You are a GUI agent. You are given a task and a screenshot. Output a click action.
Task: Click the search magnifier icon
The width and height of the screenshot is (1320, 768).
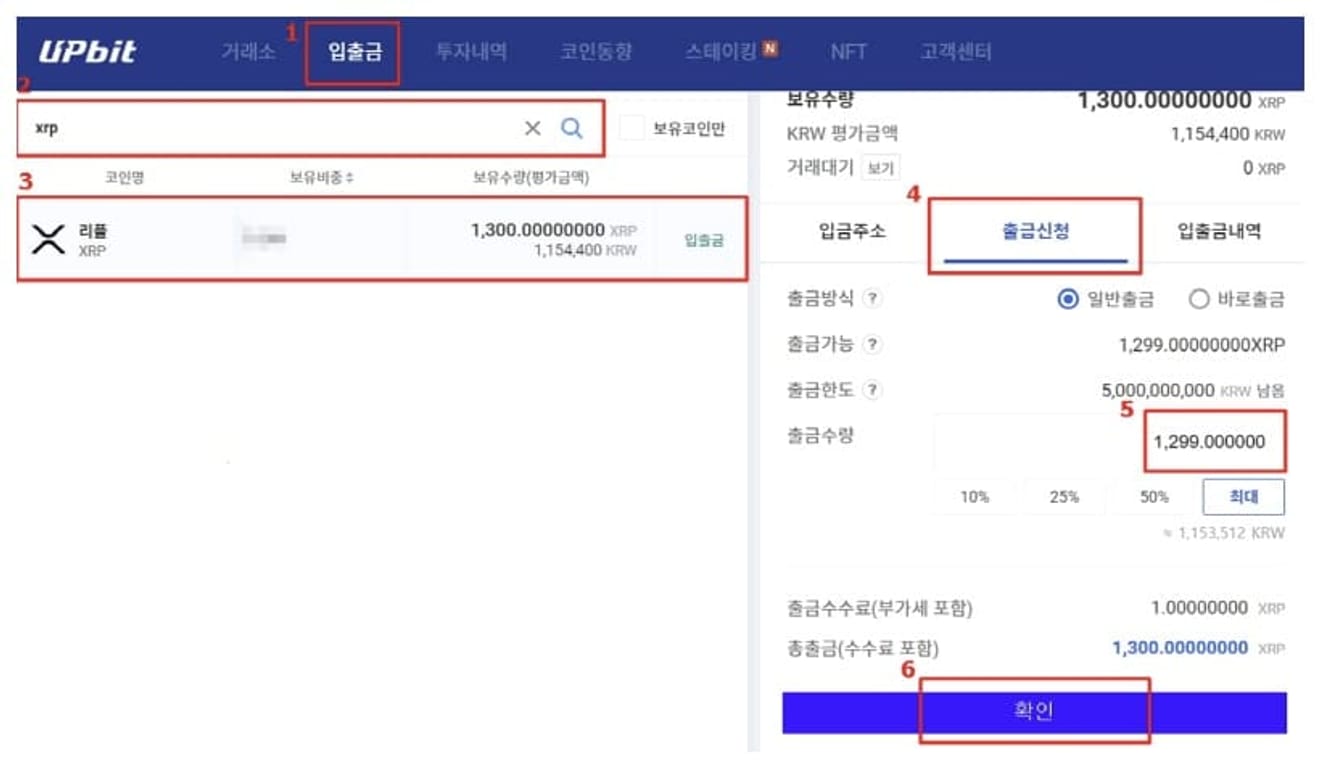tap(571, 128)
